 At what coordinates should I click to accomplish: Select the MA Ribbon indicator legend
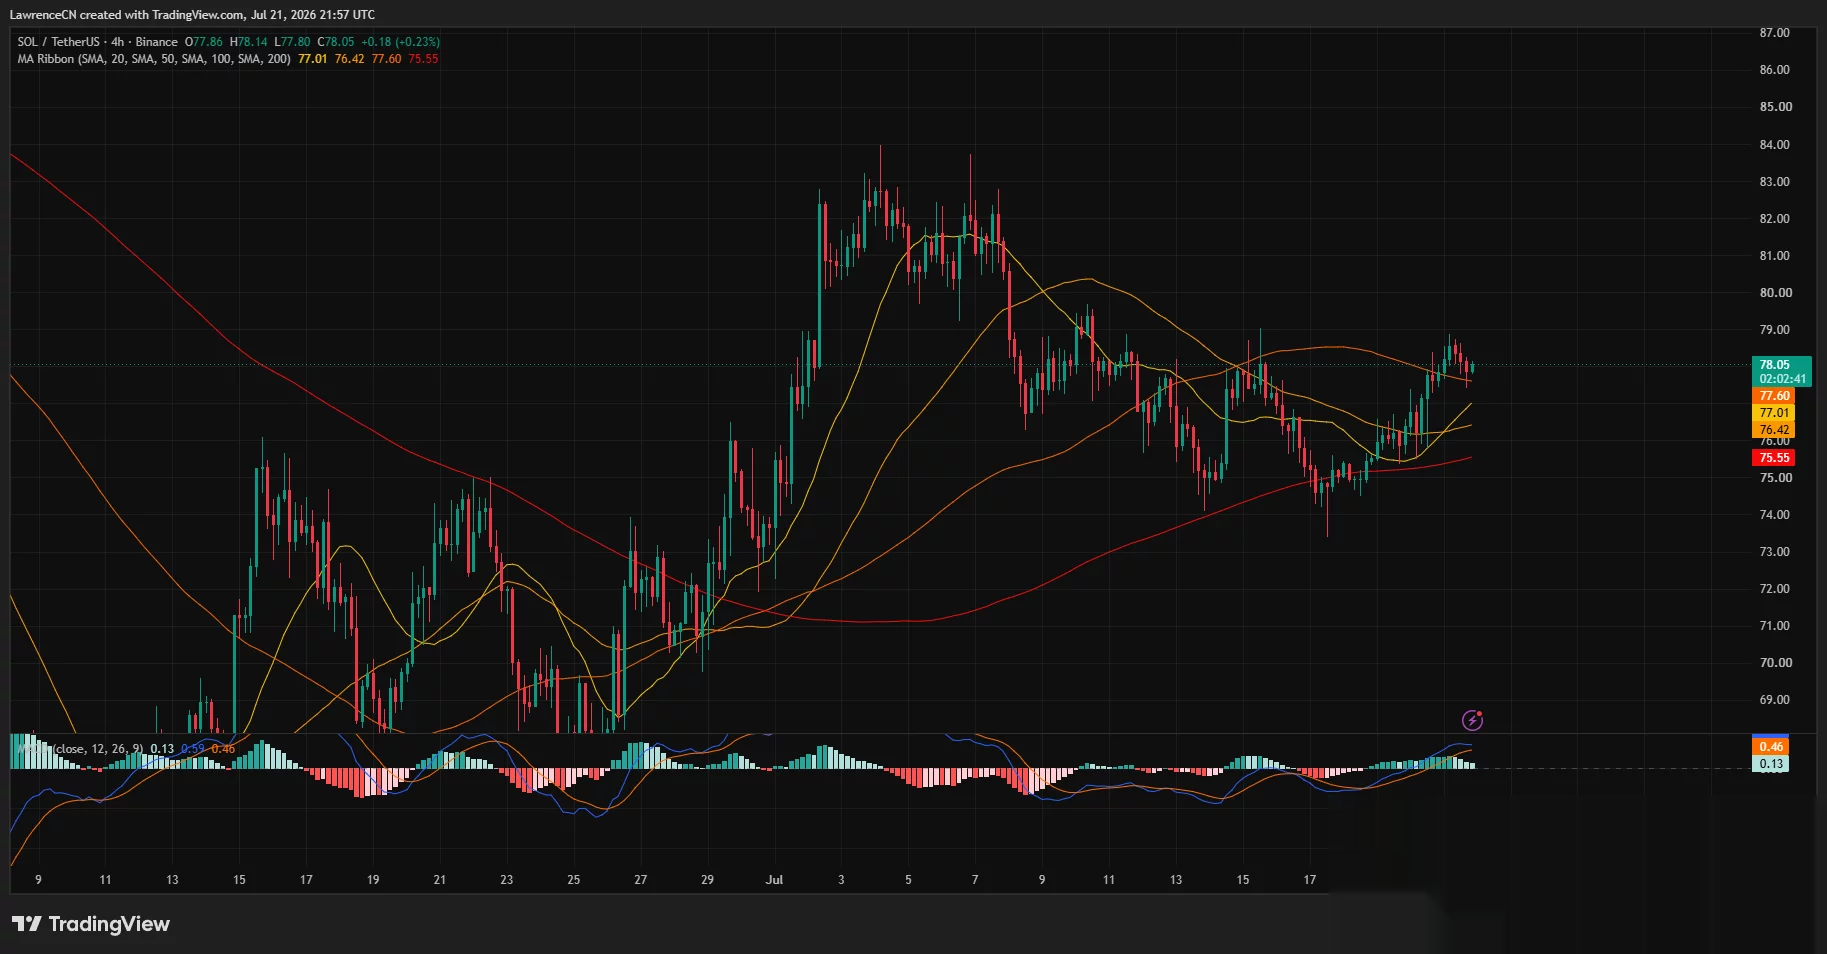(x=154, y=59)
